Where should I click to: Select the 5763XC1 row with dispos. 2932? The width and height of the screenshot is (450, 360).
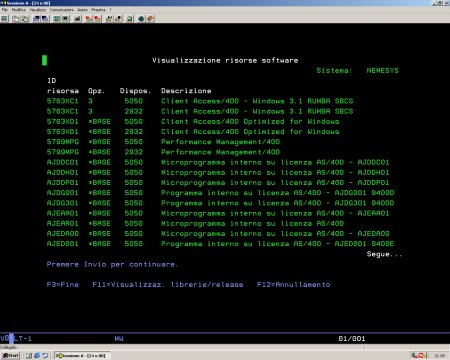(200, 111)
